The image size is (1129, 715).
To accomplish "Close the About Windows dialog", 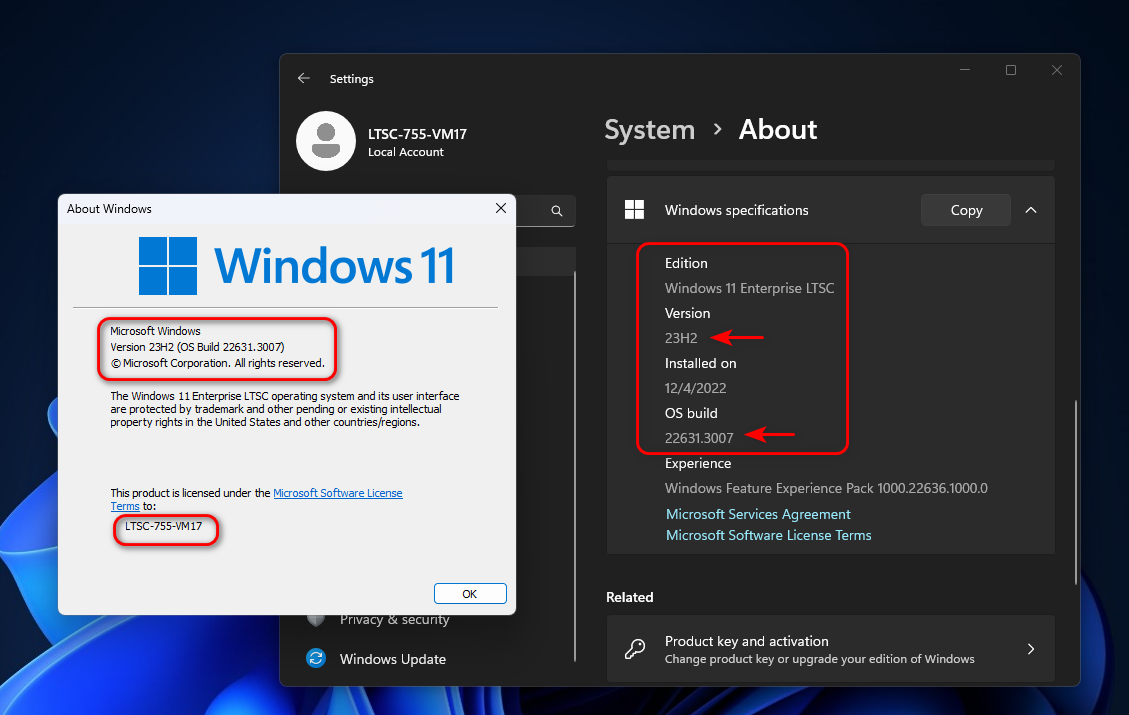I will pos(501,208).
